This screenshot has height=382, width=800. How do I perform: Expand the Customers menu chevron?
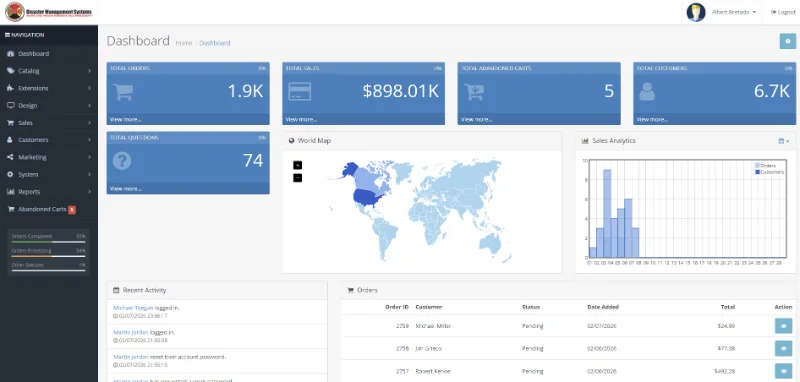coord(89,140)
